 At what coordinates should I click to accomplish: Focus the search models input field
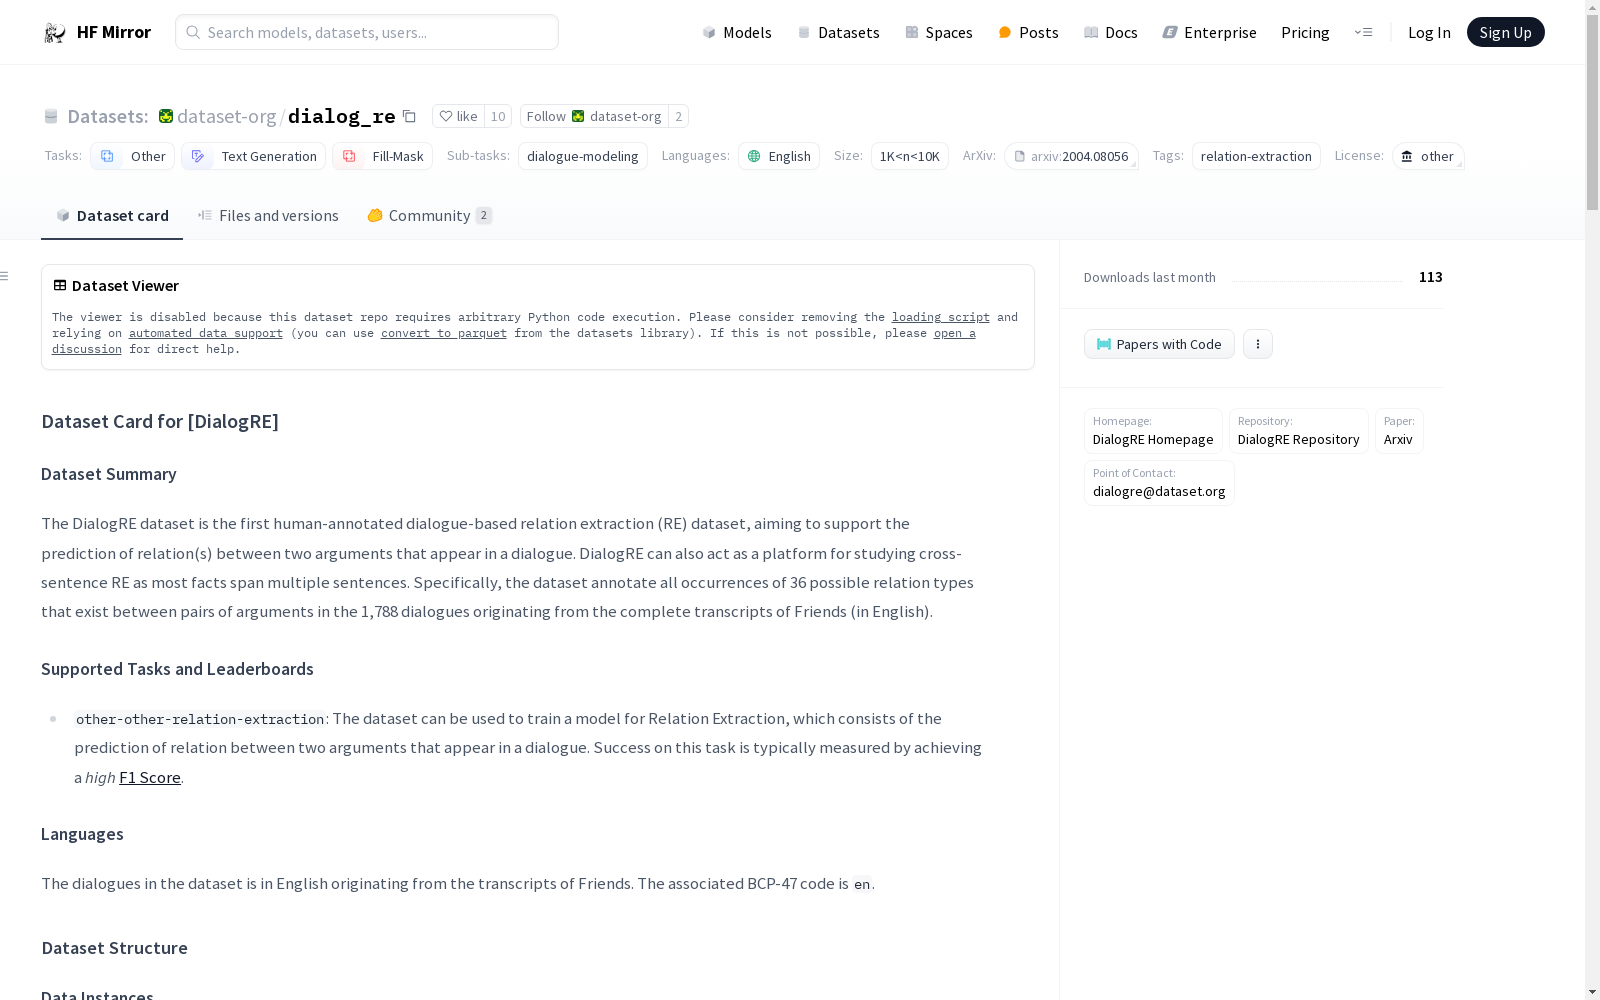[367, 32]
